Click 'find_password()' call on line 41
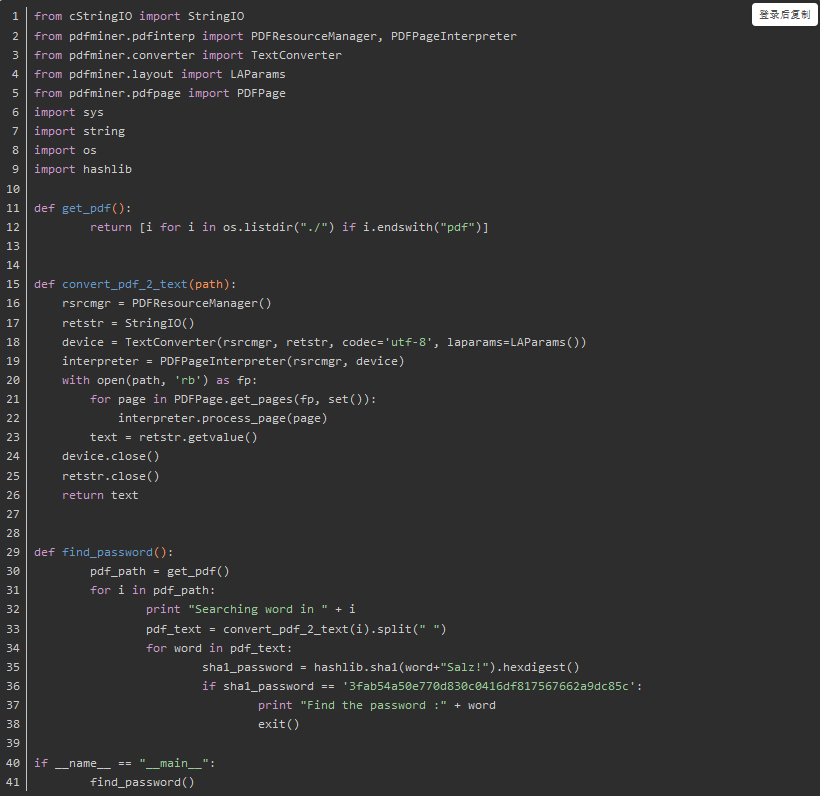The height and width of the screenshot is (796, 820). tap(142, 782)
